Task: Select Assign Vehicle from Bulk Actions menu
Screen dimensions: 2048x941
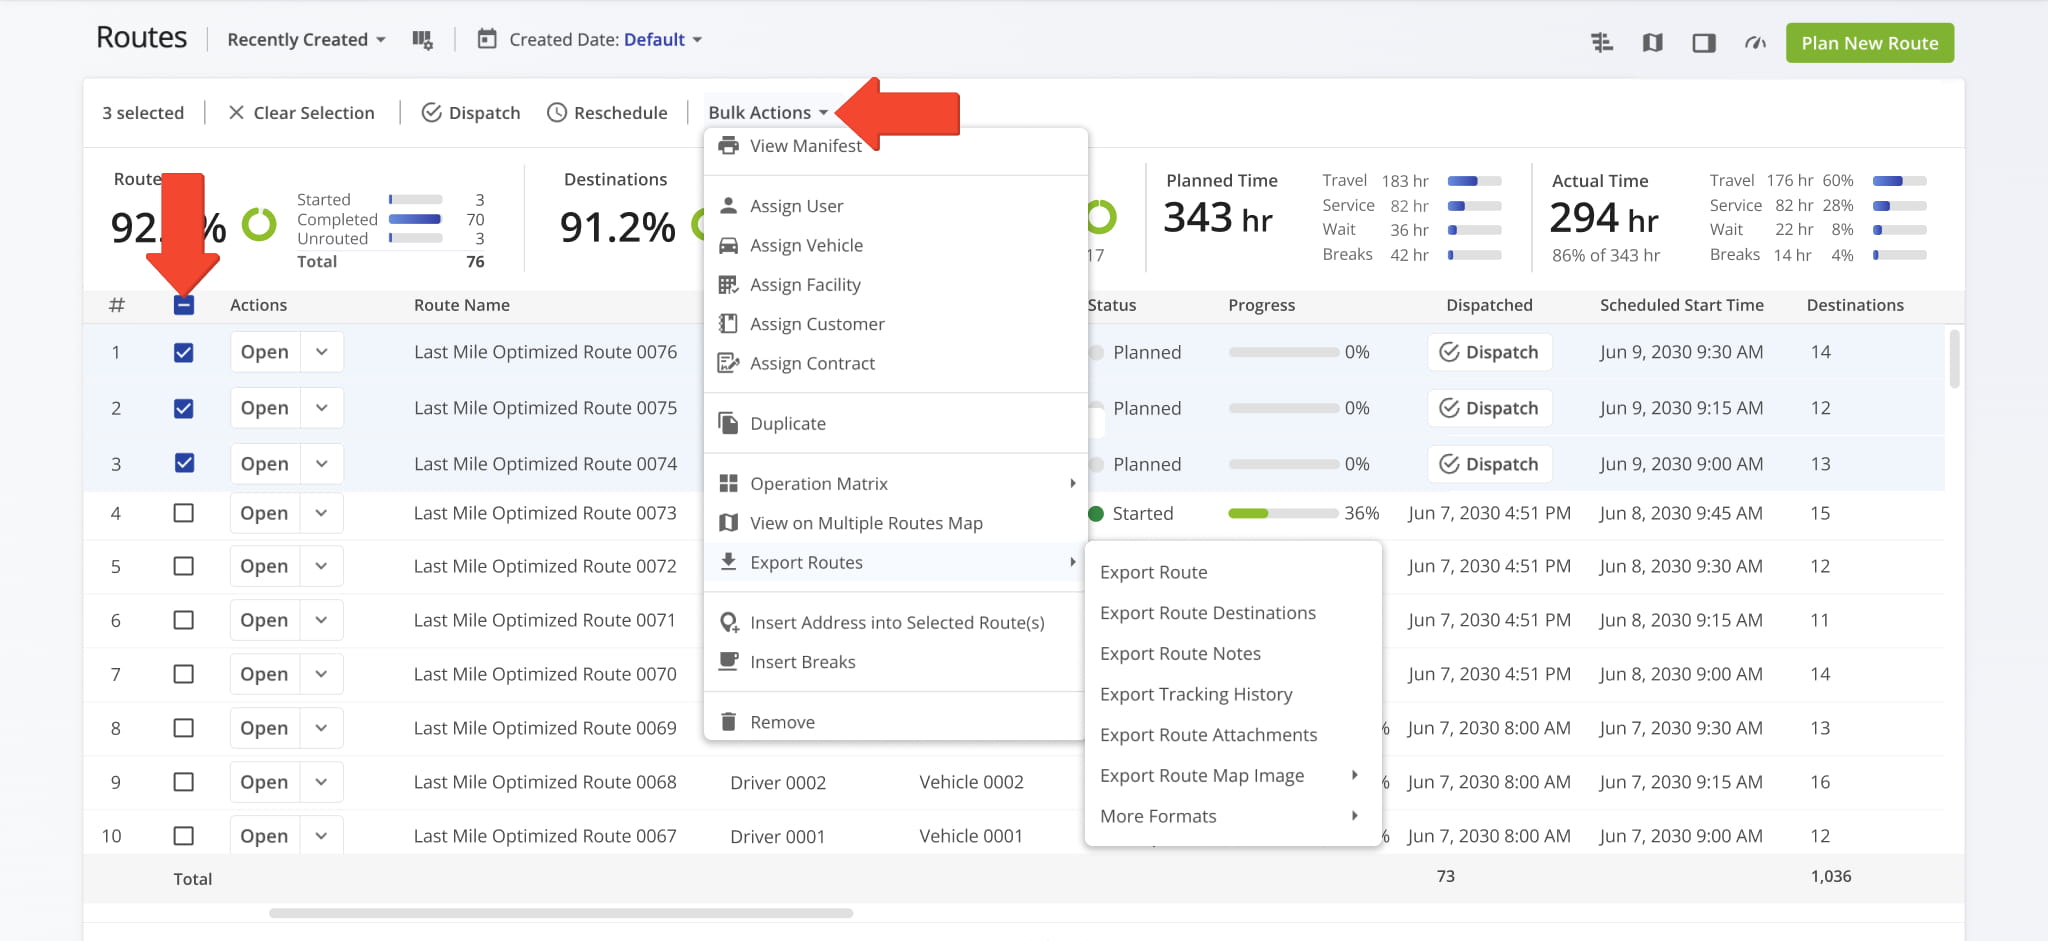Action: point(806,246)
